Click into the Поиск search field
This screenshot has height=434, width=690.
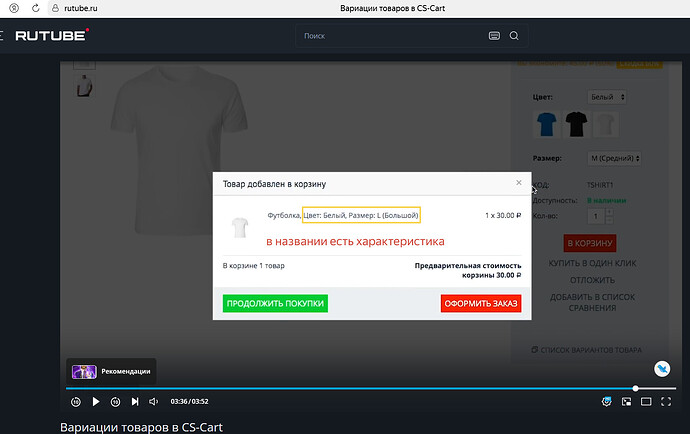[390, 37]
